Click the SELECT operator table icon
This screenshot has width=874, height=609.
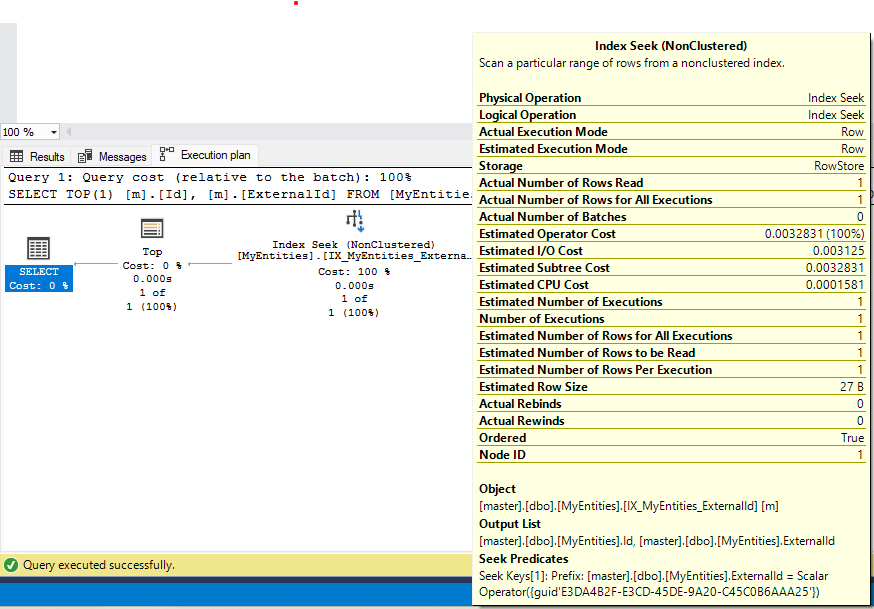pos(38,249)
